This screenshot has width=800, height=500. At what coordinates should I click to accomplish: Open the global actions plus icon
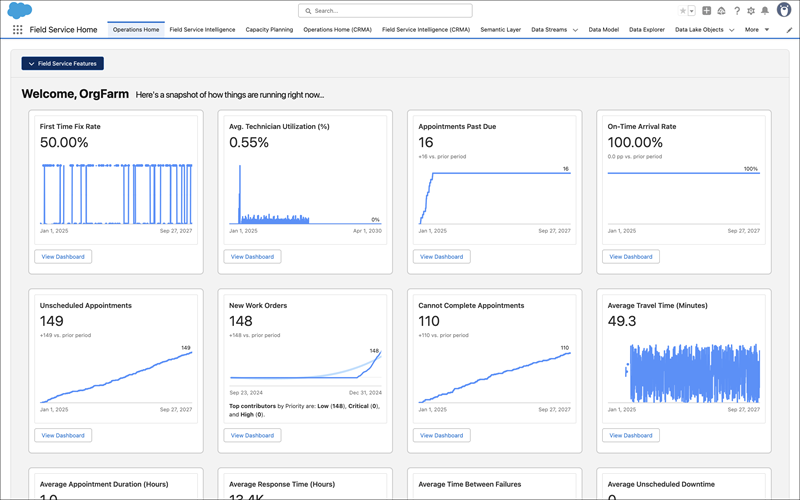(707, 10)
